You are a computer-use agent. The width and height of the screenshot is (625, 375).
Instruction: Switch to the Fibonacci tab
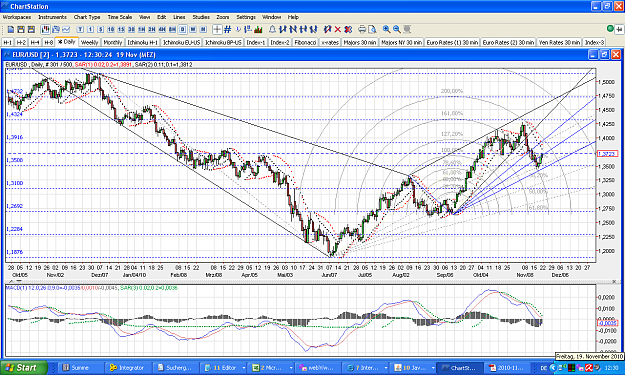305,42
